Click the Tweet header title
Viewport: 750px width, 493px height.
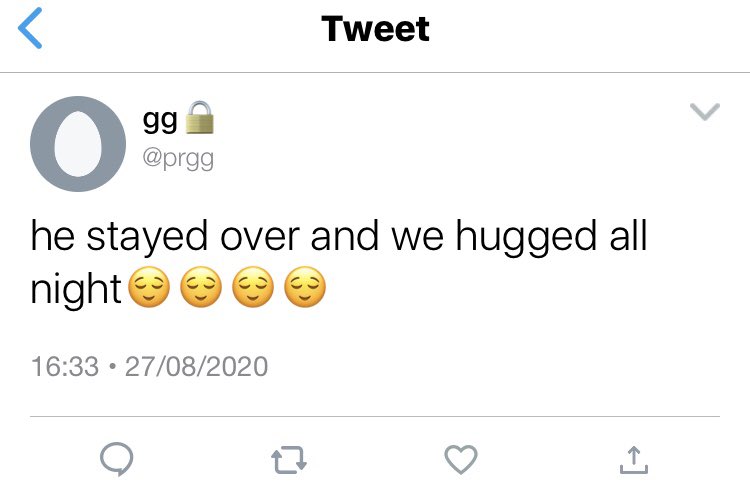click(375, 29)
